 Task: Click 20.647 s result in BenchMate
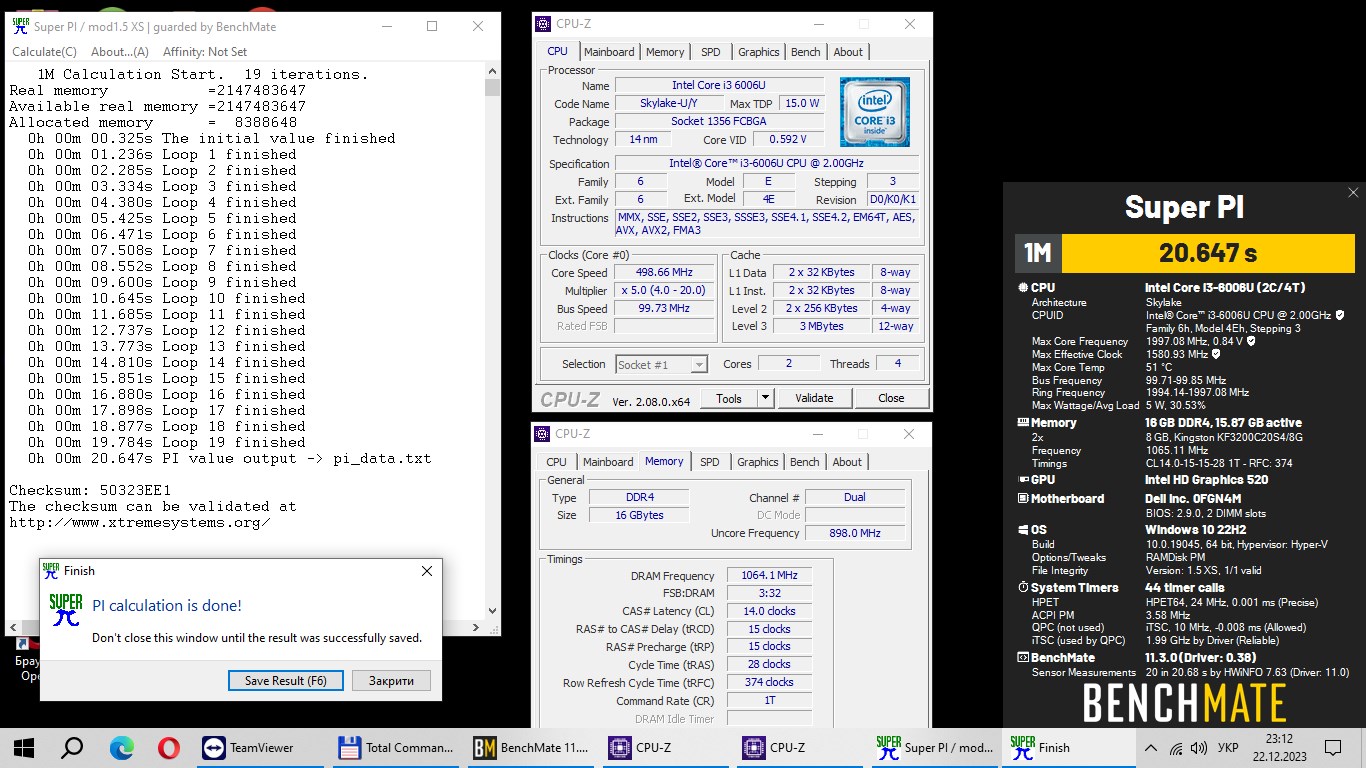(x=1208, y=254)
